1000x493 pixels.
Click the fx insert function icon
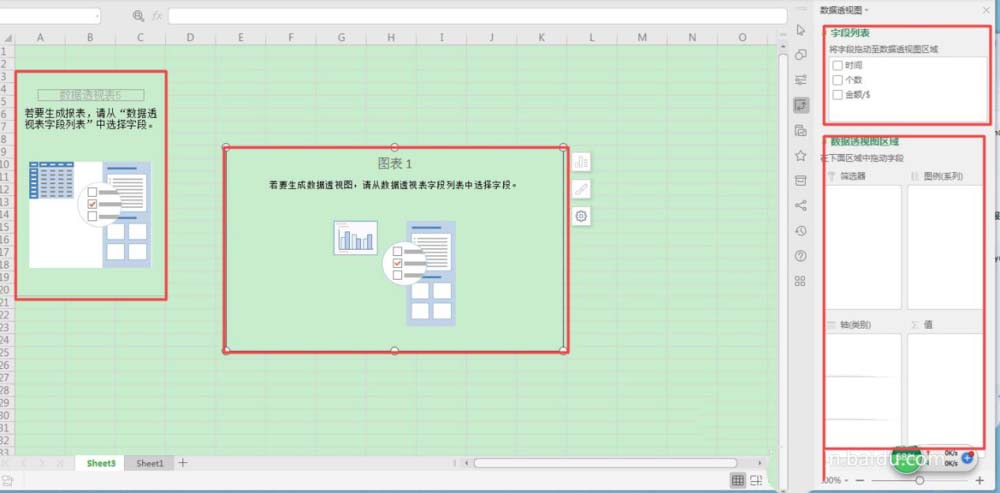[x=157, y=16]
